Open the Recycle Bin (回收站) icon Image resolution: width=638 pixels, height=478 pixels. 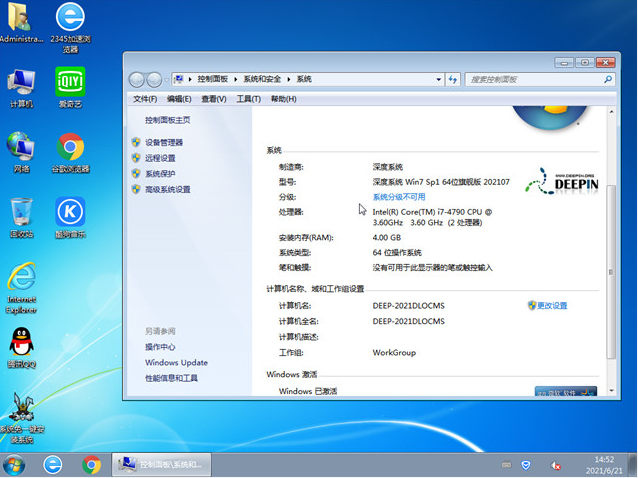tap(21, 212)
